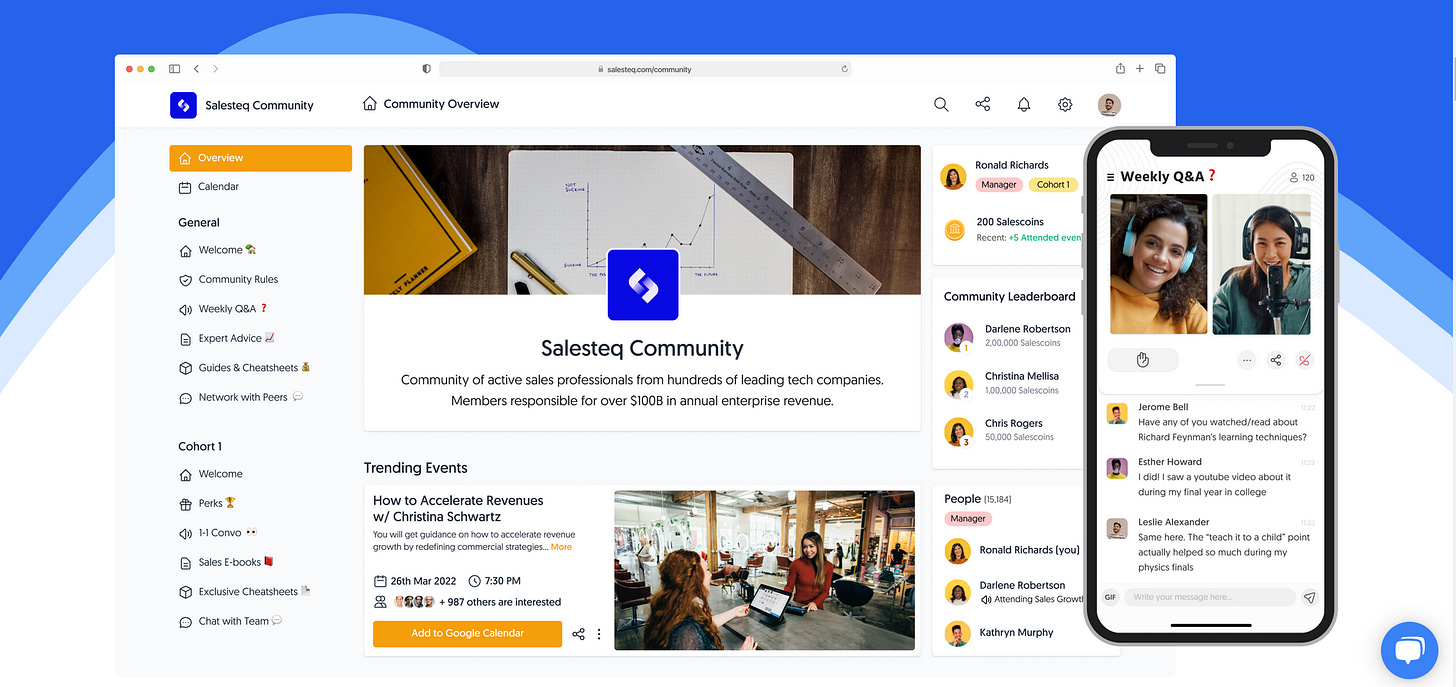Raise hand in Weekly Q&A call
Screen dimensions: 1456x687
[x=1143, y=360]
